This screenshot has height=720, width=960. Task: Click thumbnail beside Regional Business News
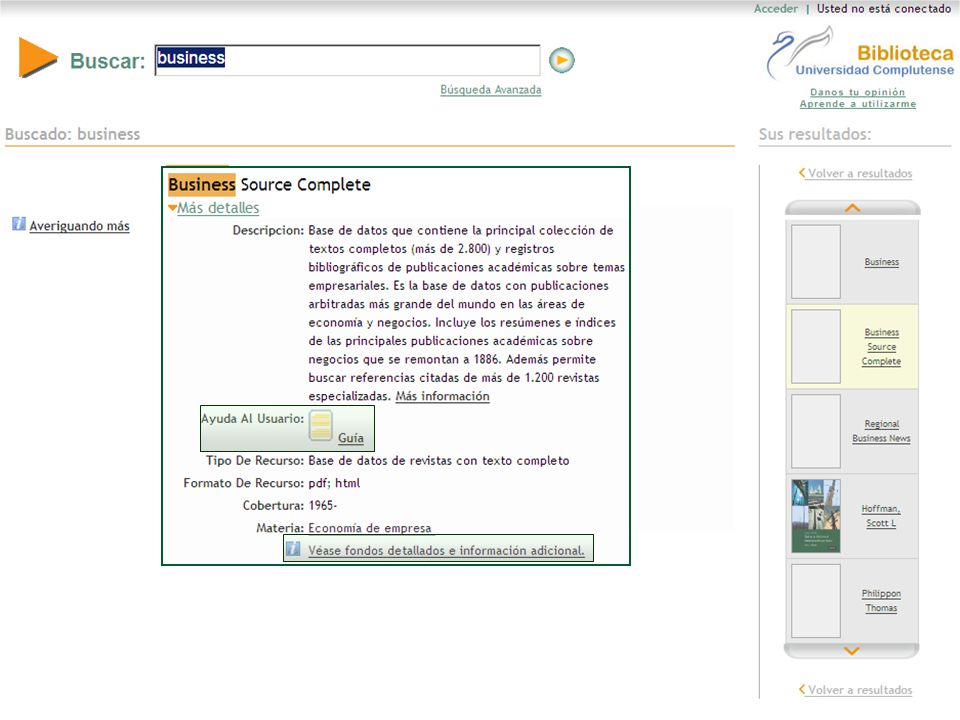tap(816, 432)
